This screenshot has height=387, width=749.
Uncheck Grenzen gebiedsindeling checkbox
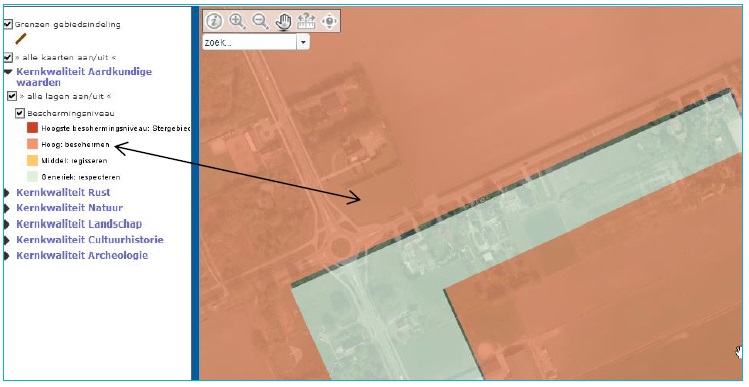pyautogui.click(x=8, y=24)
